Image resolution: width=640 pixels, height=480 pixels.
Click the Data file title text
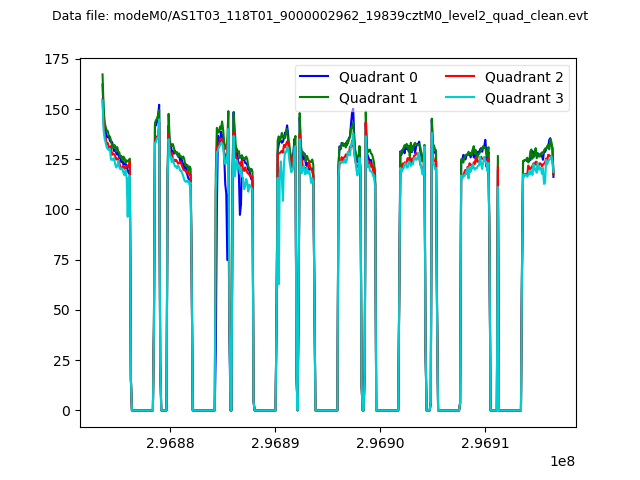(320, 16)
